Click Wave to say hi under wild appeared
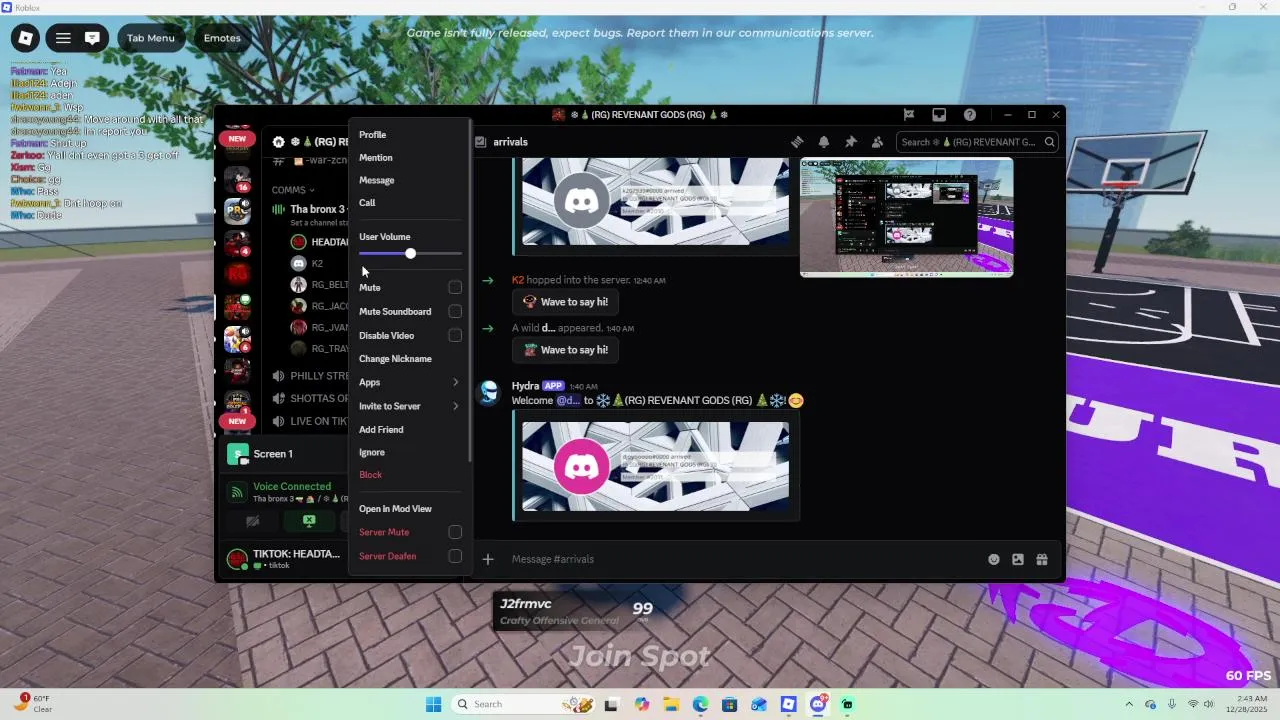This screenshot has width=1280, height=720. pos(566,350)
